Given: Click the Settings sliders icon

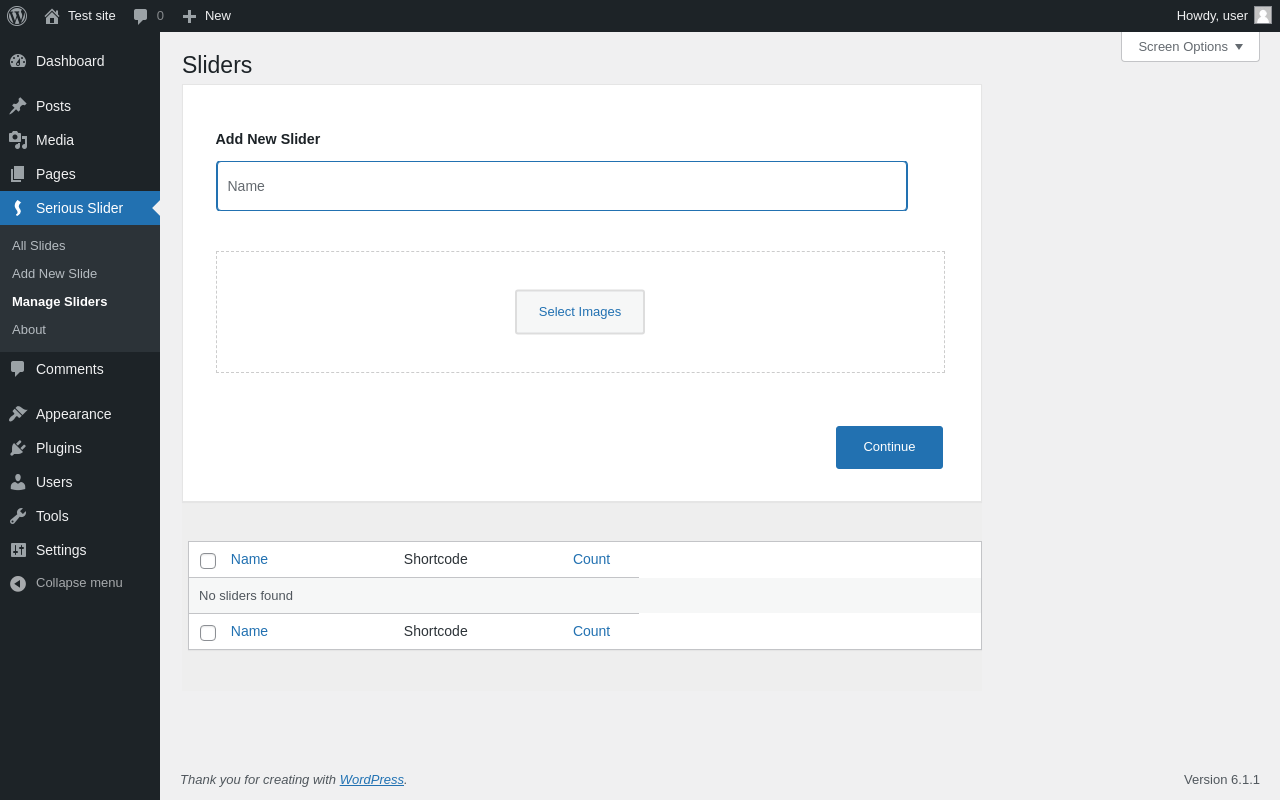Looking at the screenshot, I should 18,550.
